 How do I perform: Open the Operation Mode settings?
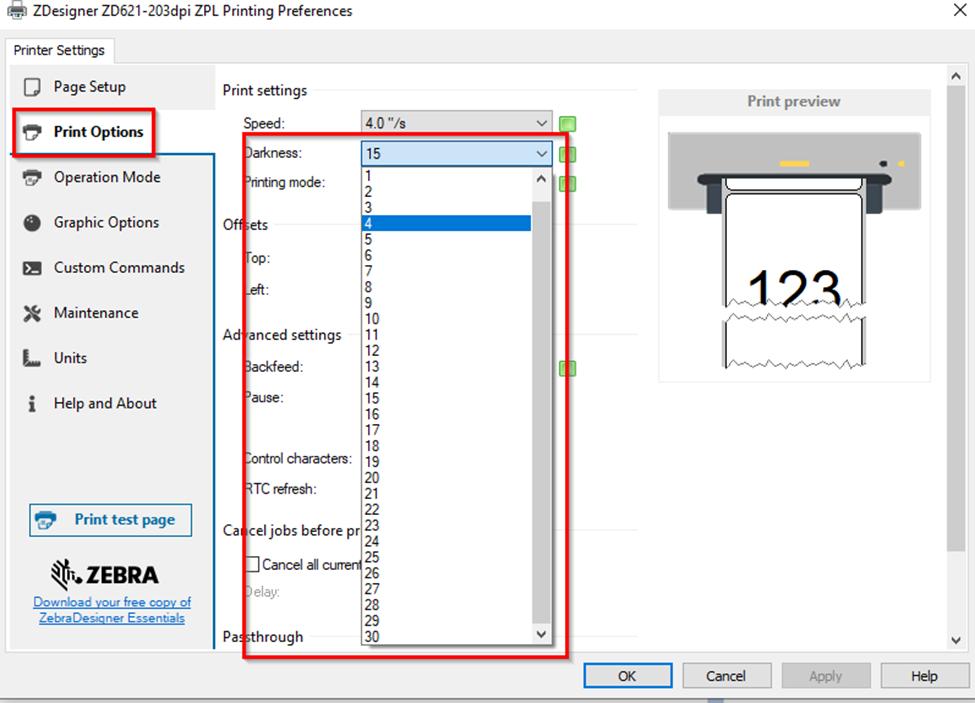tap(105, 177)
